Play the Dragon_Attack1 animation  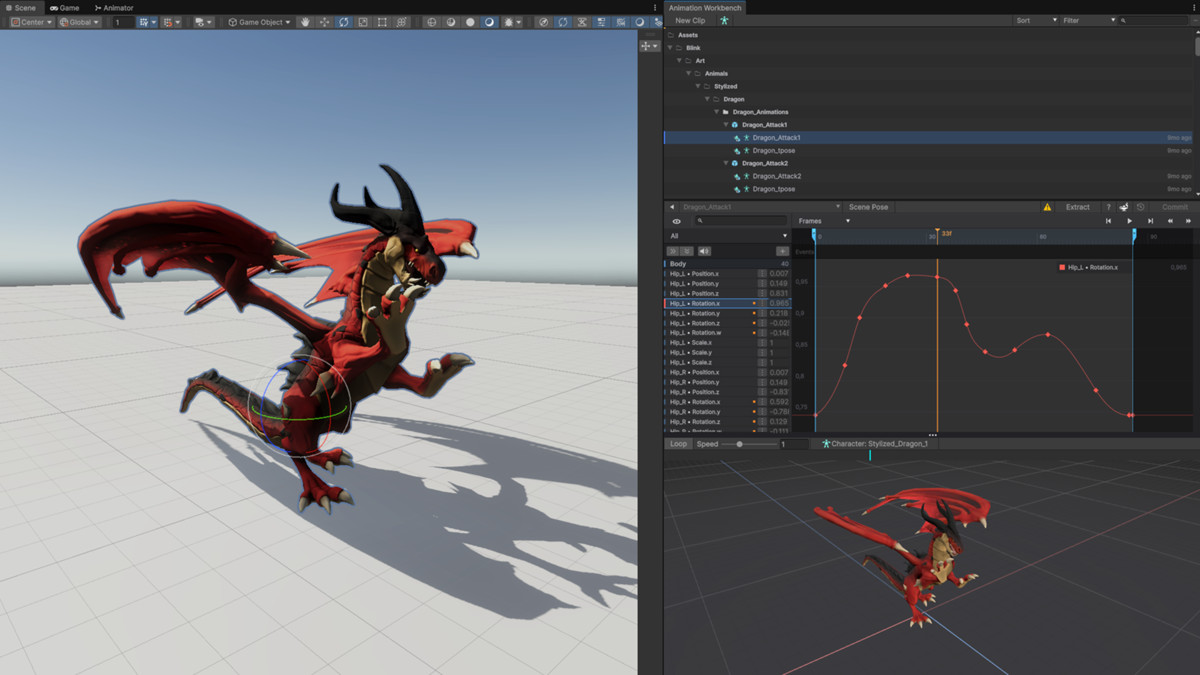point(1129,221)
